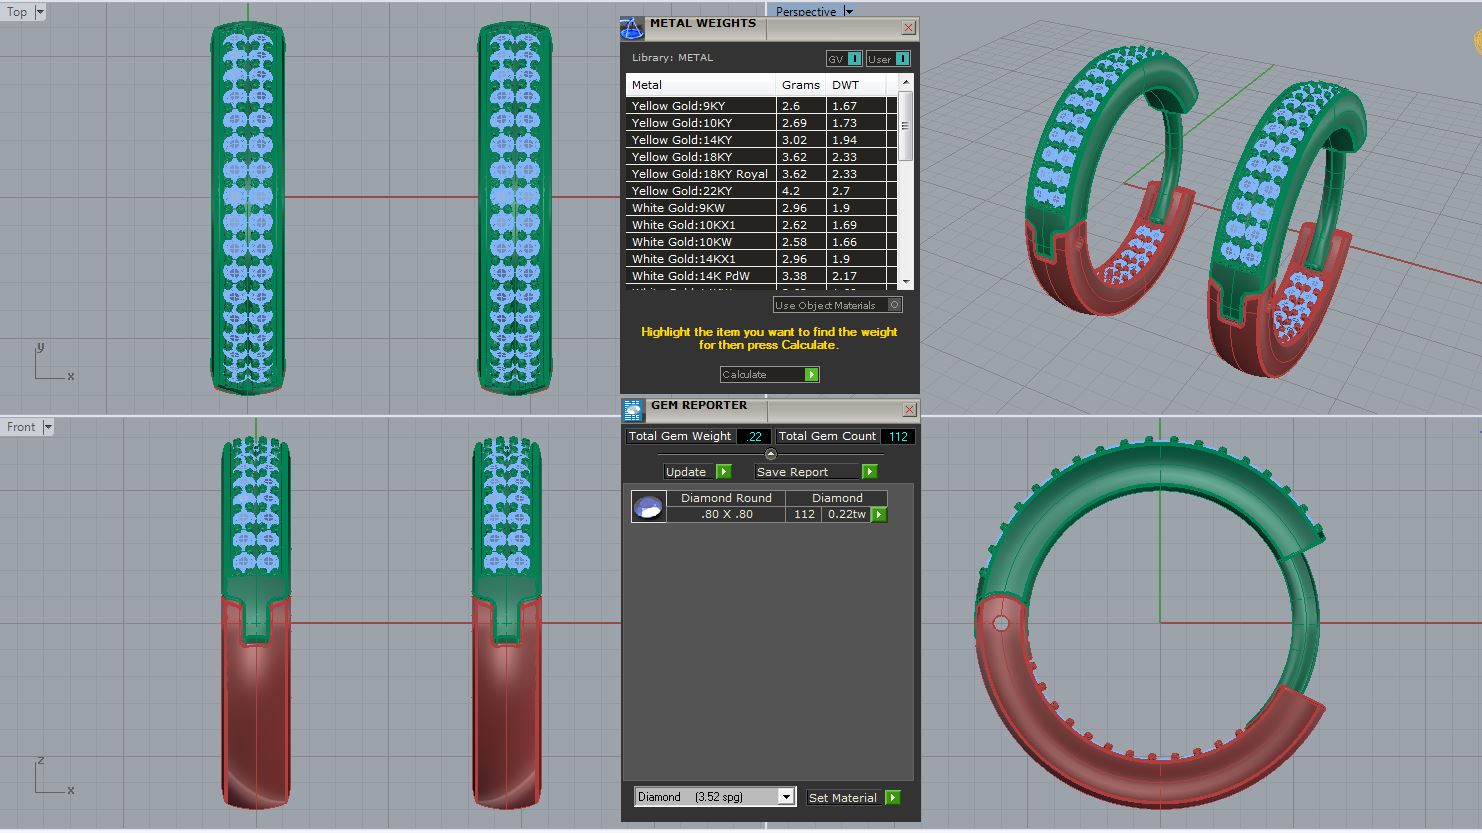The image size is (1482, 833).
Task: Click the Front viewport label
Action: pyautogui.click(x=21, y=427)
